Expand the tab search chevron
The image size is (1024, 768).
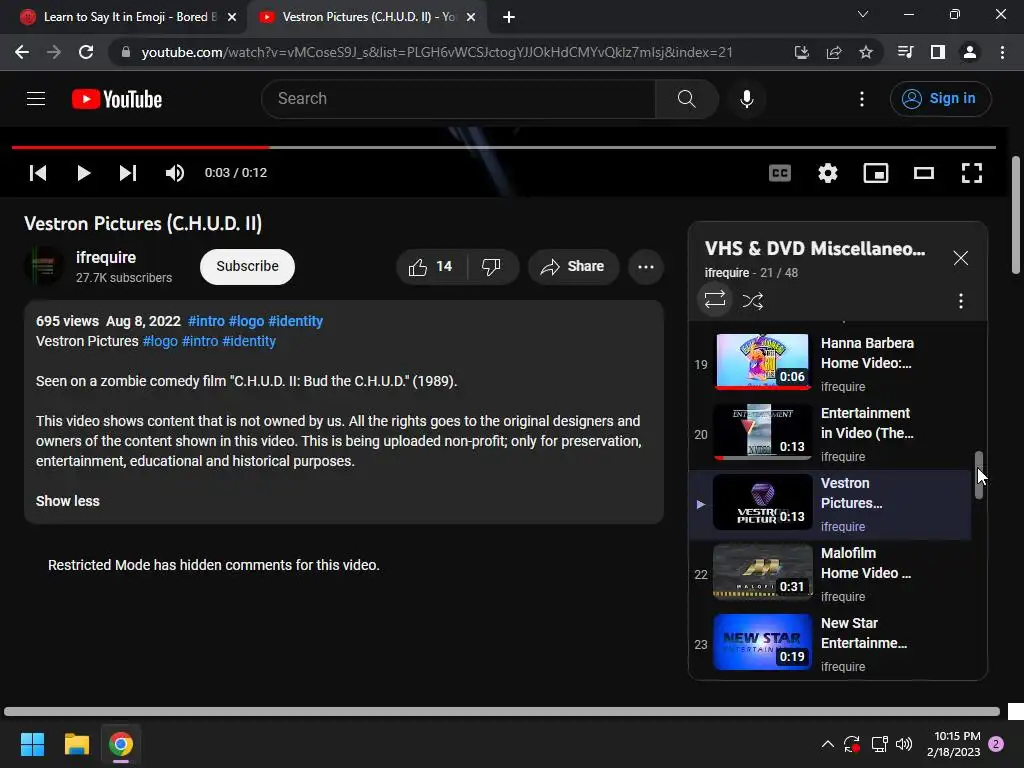coord(863,14)
